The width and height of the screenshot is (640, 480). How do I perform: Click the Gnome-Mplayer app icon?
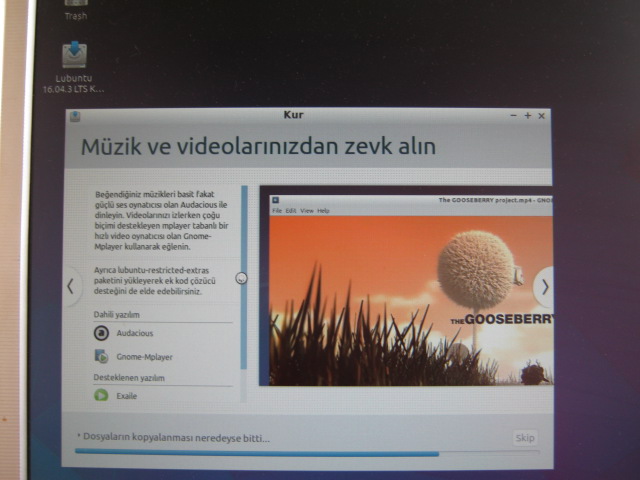click(x=101, y=356)
